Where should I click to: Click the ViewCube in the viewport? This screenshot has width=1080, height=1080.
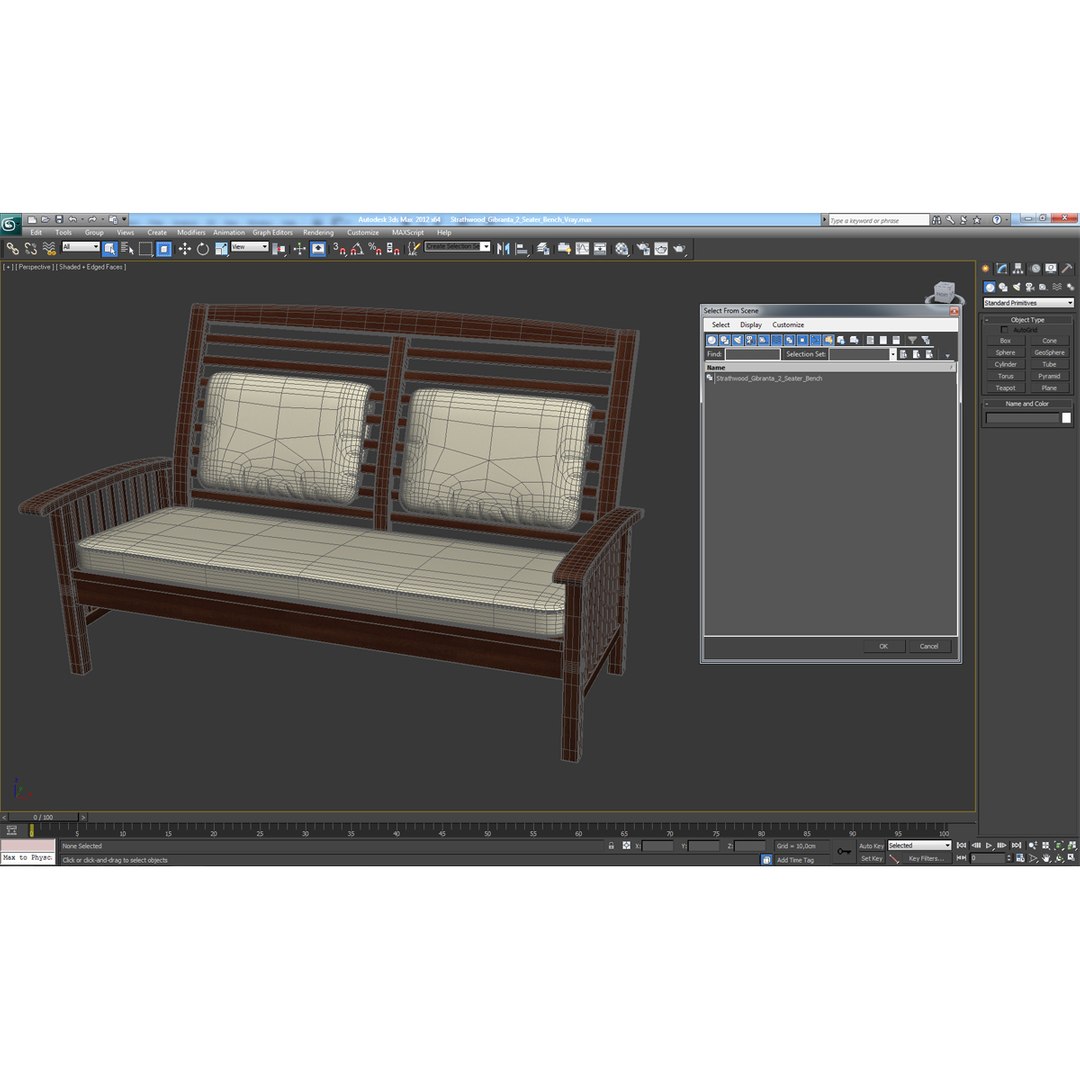coord(944,292)
